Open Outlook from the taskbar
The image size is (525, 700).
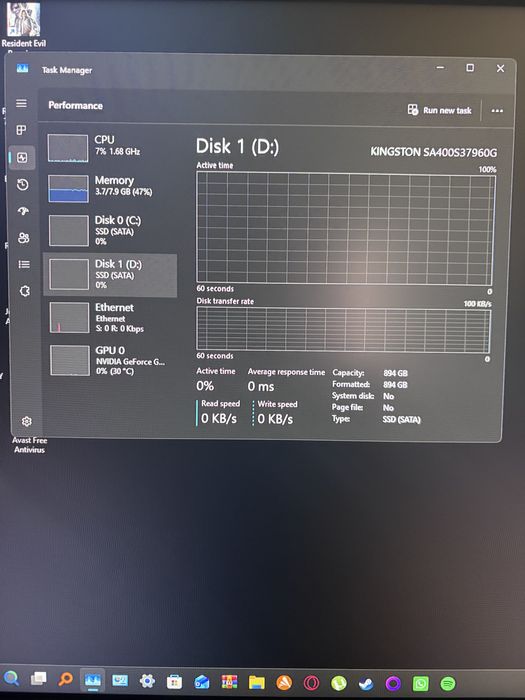(202, 682)
